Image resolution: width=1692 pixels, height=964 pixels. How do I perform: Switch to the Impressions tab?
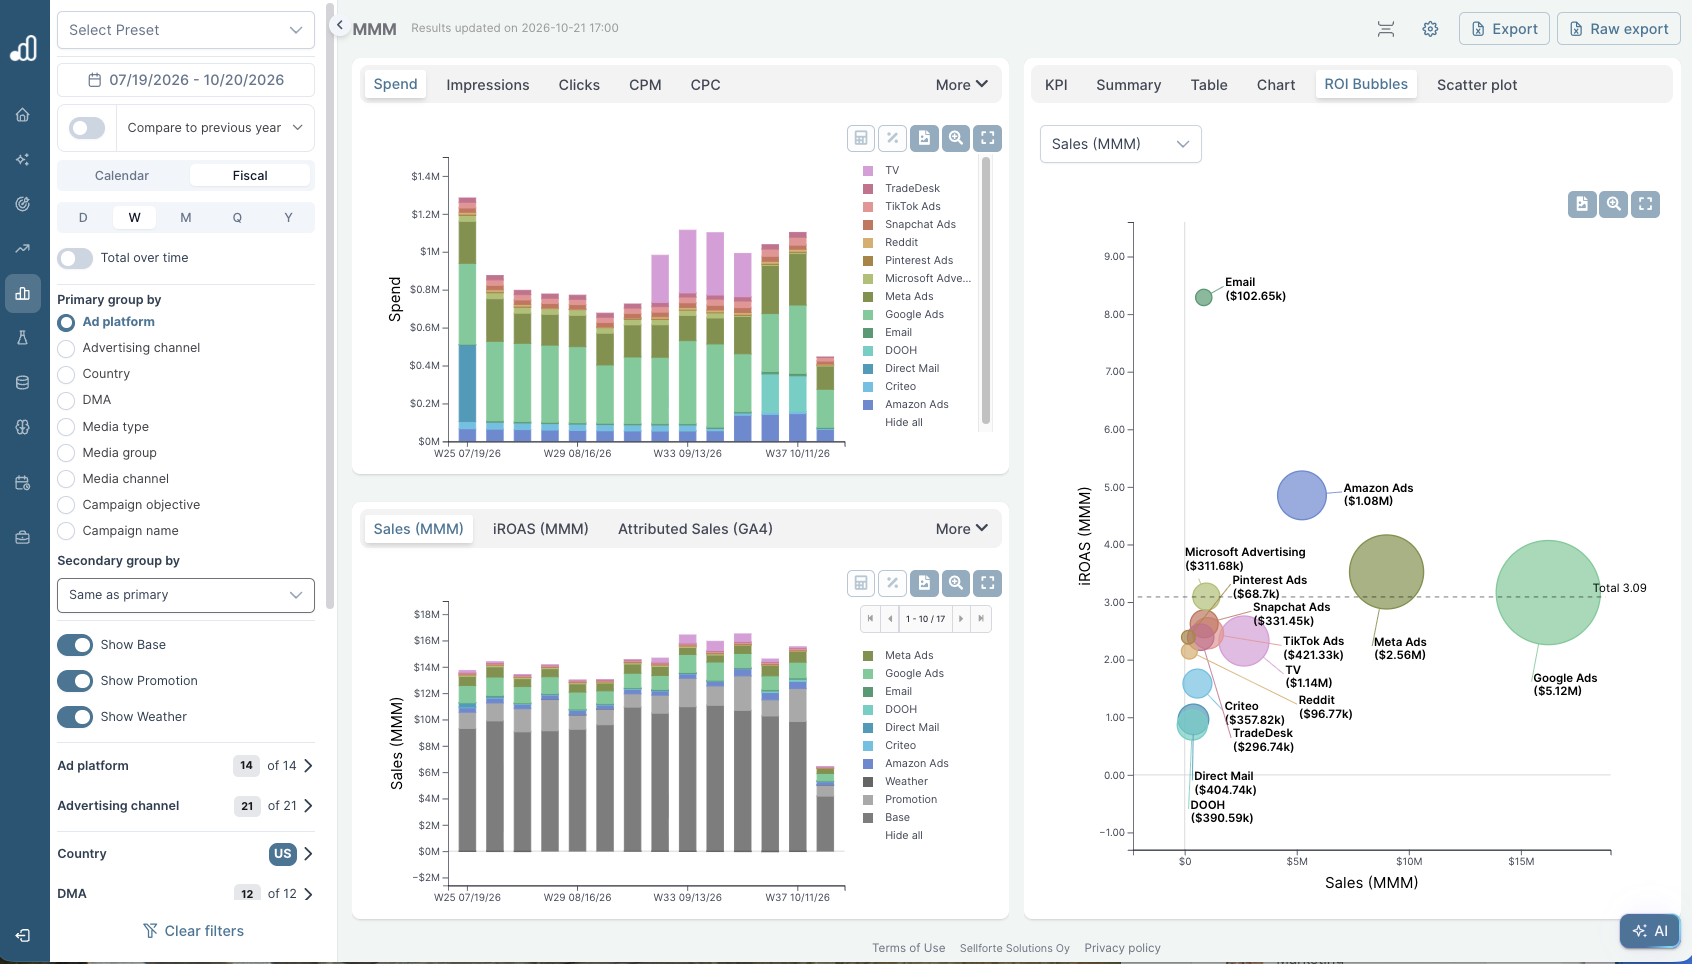point(488,85)
